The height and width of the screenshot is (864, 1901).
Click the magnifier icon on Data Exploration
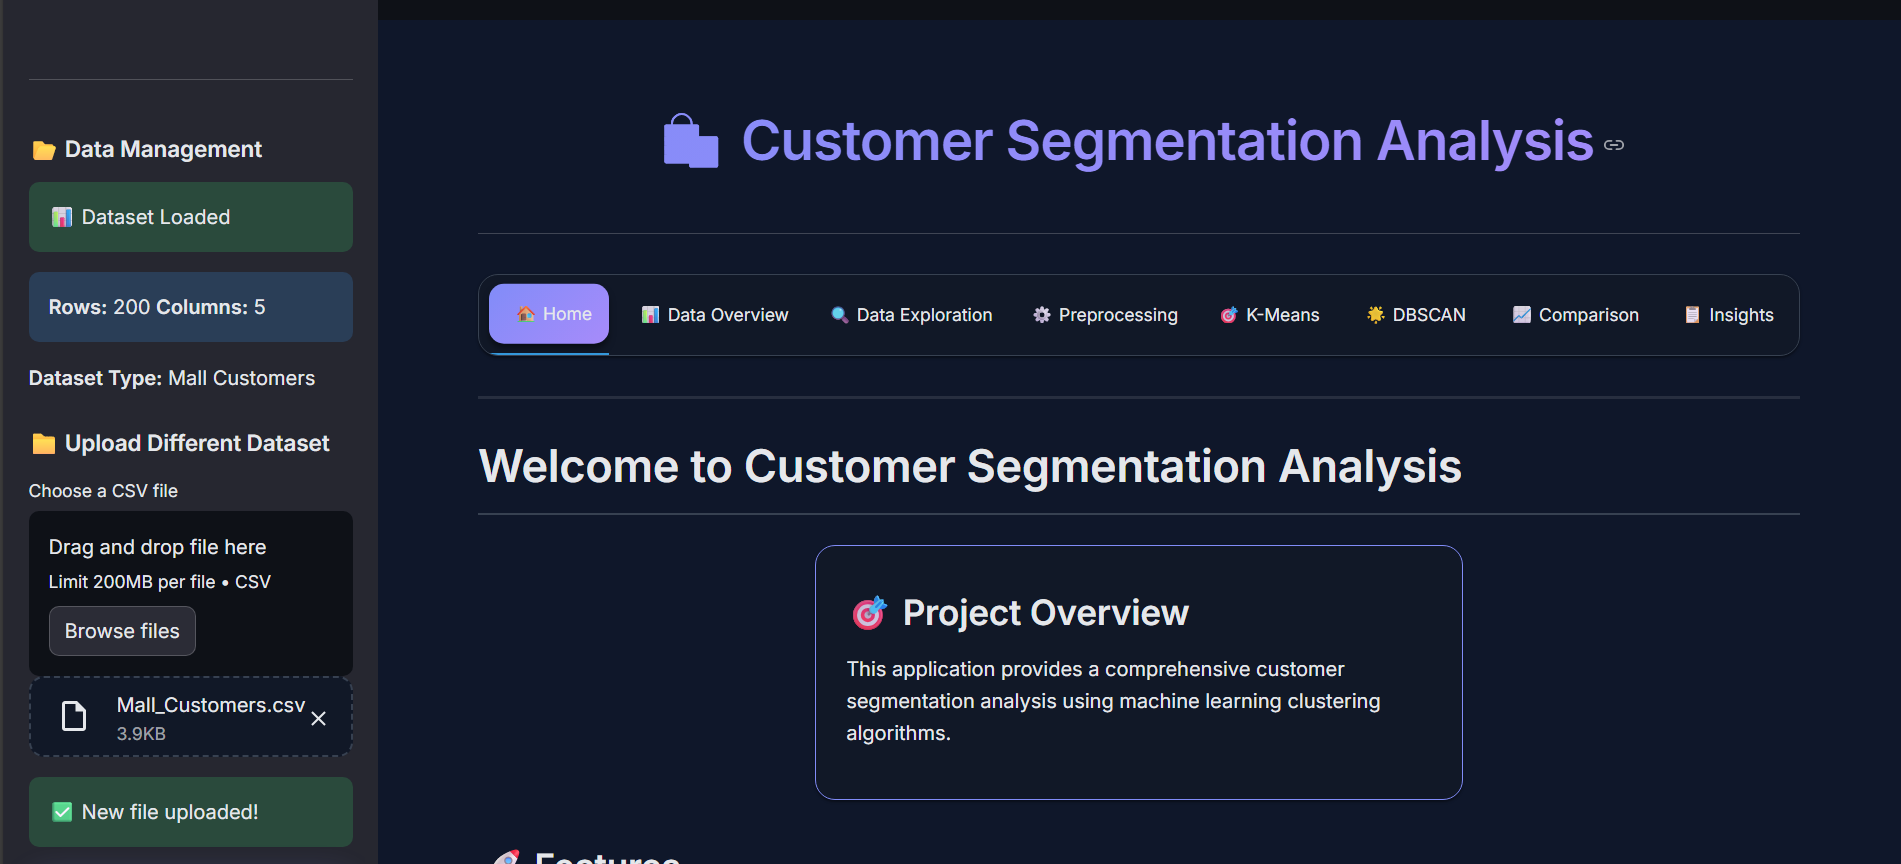pyautogui.click(x=840, y=315)
